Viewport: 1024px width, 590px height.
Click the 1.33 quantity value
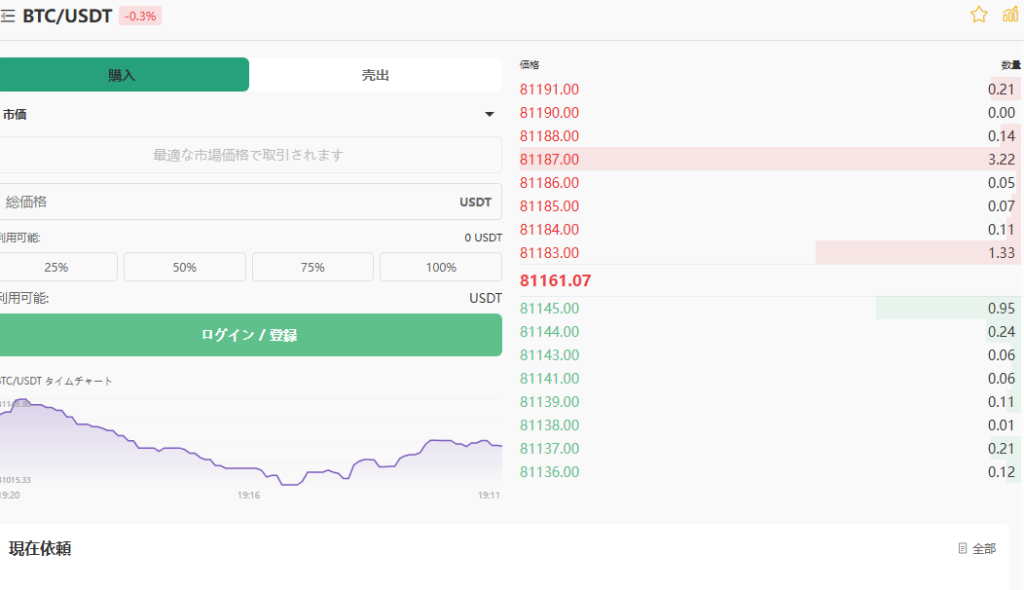(1001, 253)
